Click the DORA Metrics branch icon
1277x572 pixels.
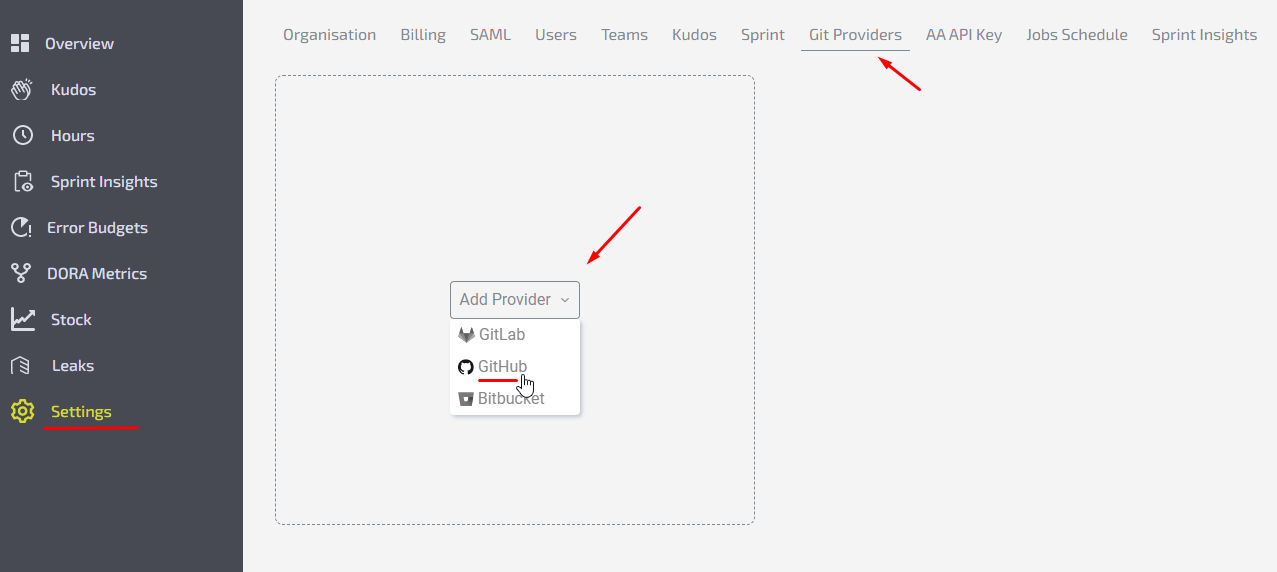(x=22, y=273)
